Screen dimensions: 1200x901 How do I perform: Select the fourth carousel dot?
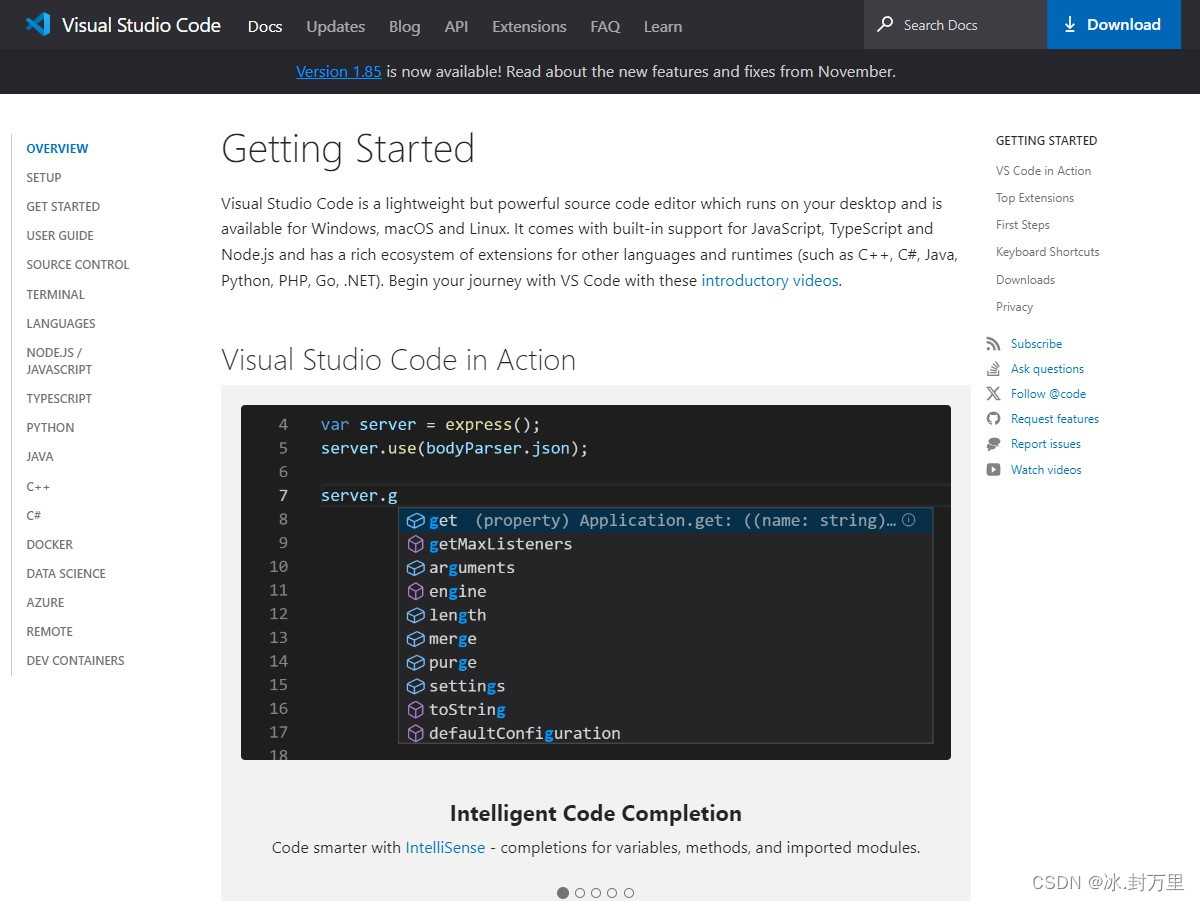[x=612, y=893]
